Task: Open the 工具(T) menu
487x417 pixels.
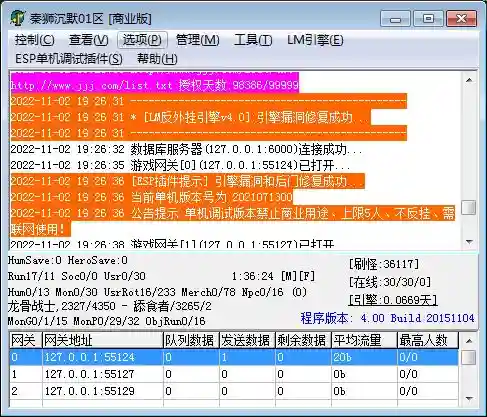Action: [x=253, y=40]
